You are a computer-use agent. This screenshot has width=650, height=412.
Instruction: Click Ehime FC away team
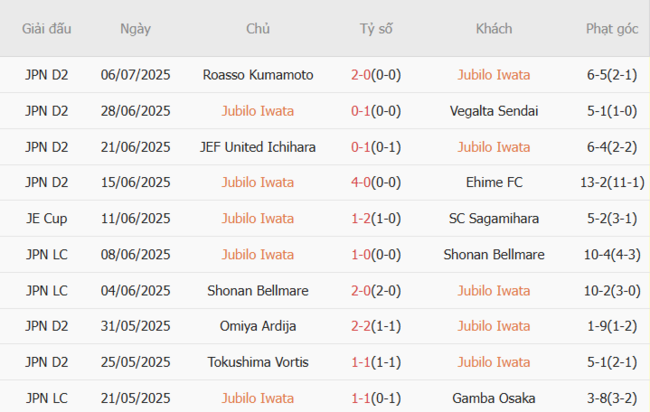(494, 183)
